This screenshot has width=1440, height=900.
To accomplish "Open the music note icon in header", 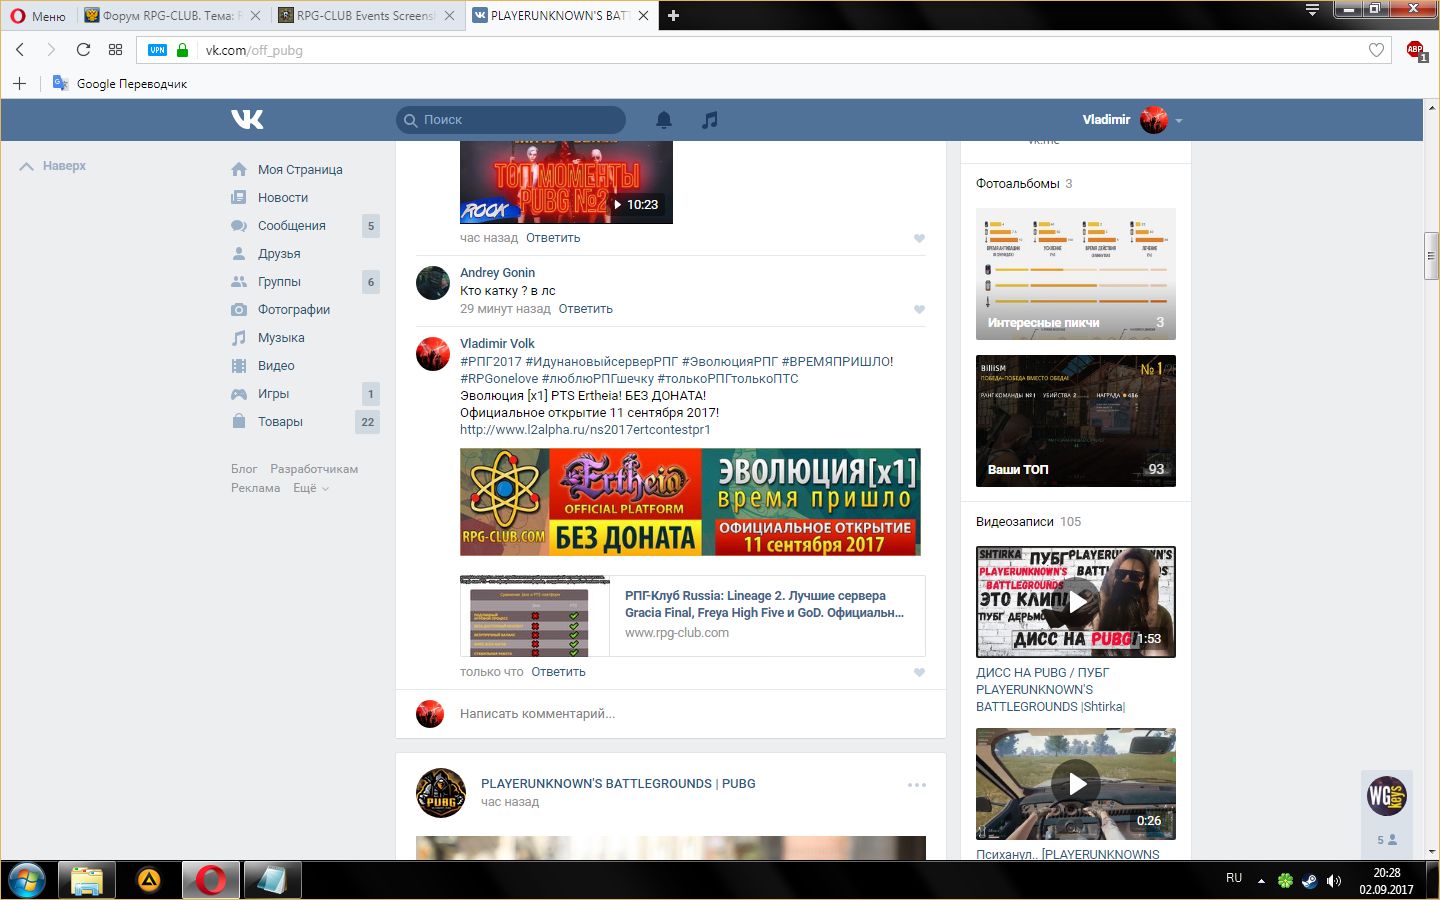I will (x=710, y=120).
